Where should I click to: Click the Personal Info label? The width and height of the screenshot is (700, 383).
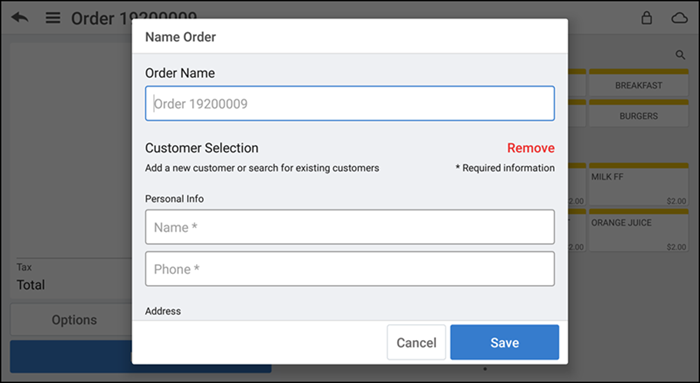coord(174,199)
